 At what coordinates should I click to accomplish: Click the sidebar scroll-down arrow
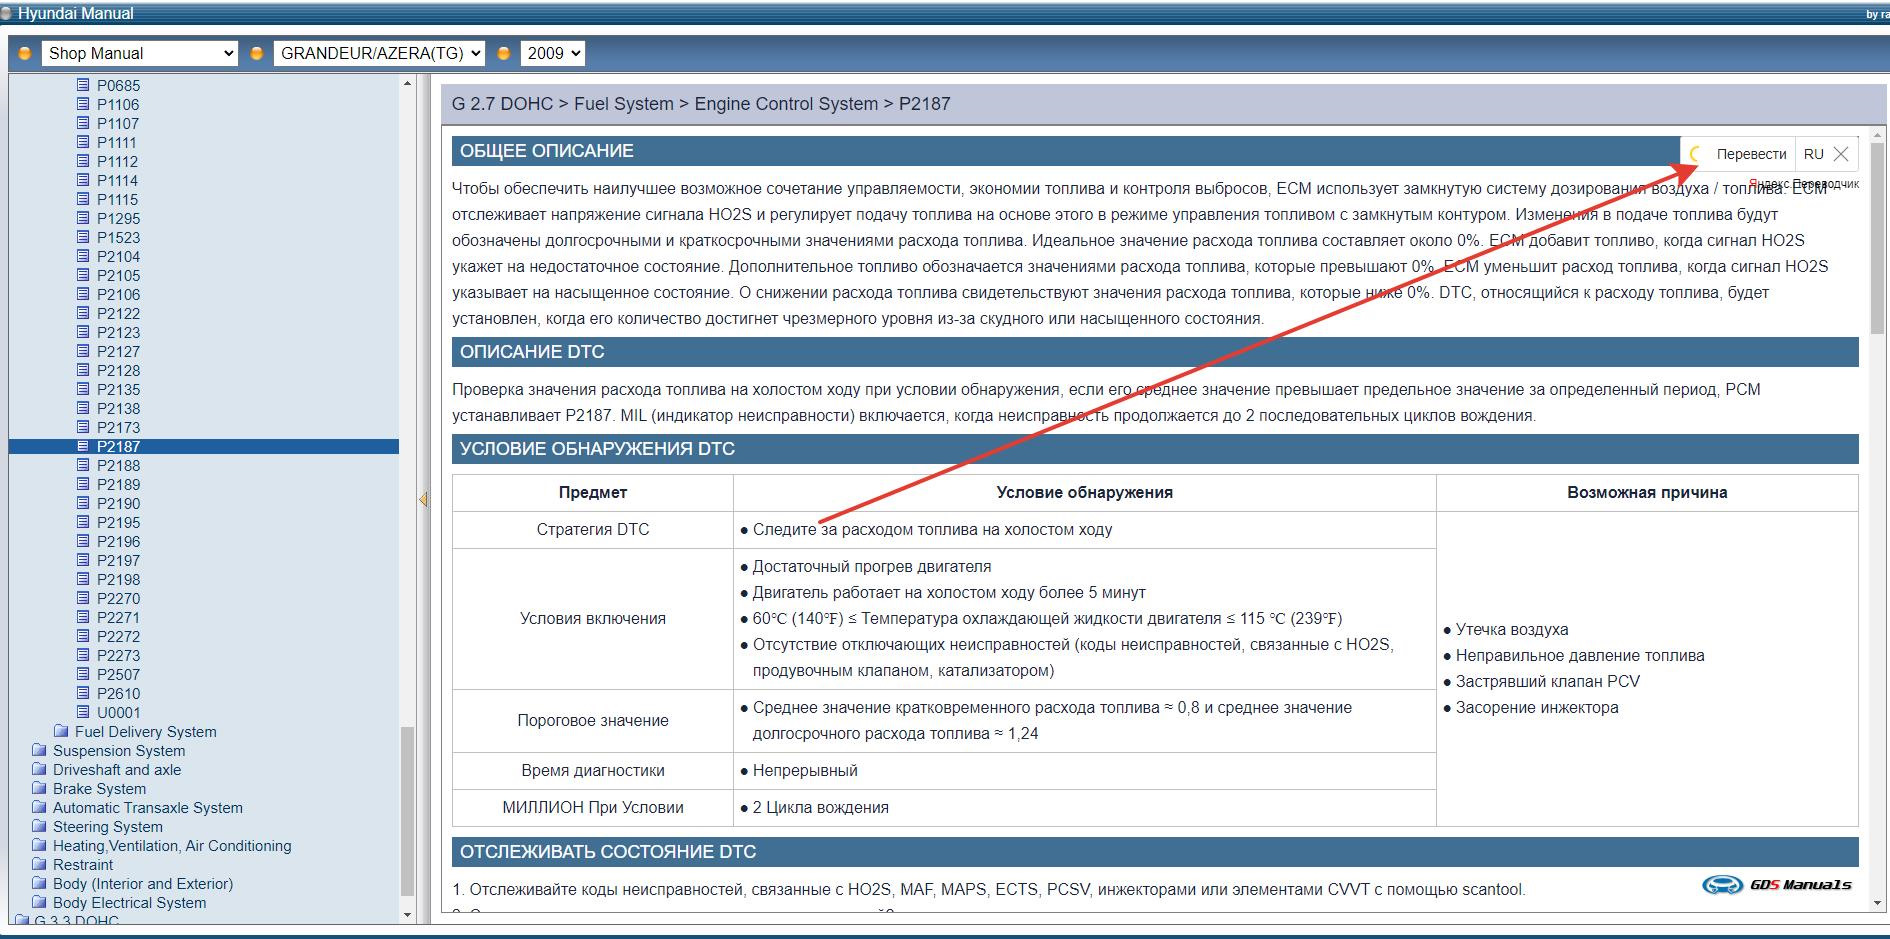(407, 915)
